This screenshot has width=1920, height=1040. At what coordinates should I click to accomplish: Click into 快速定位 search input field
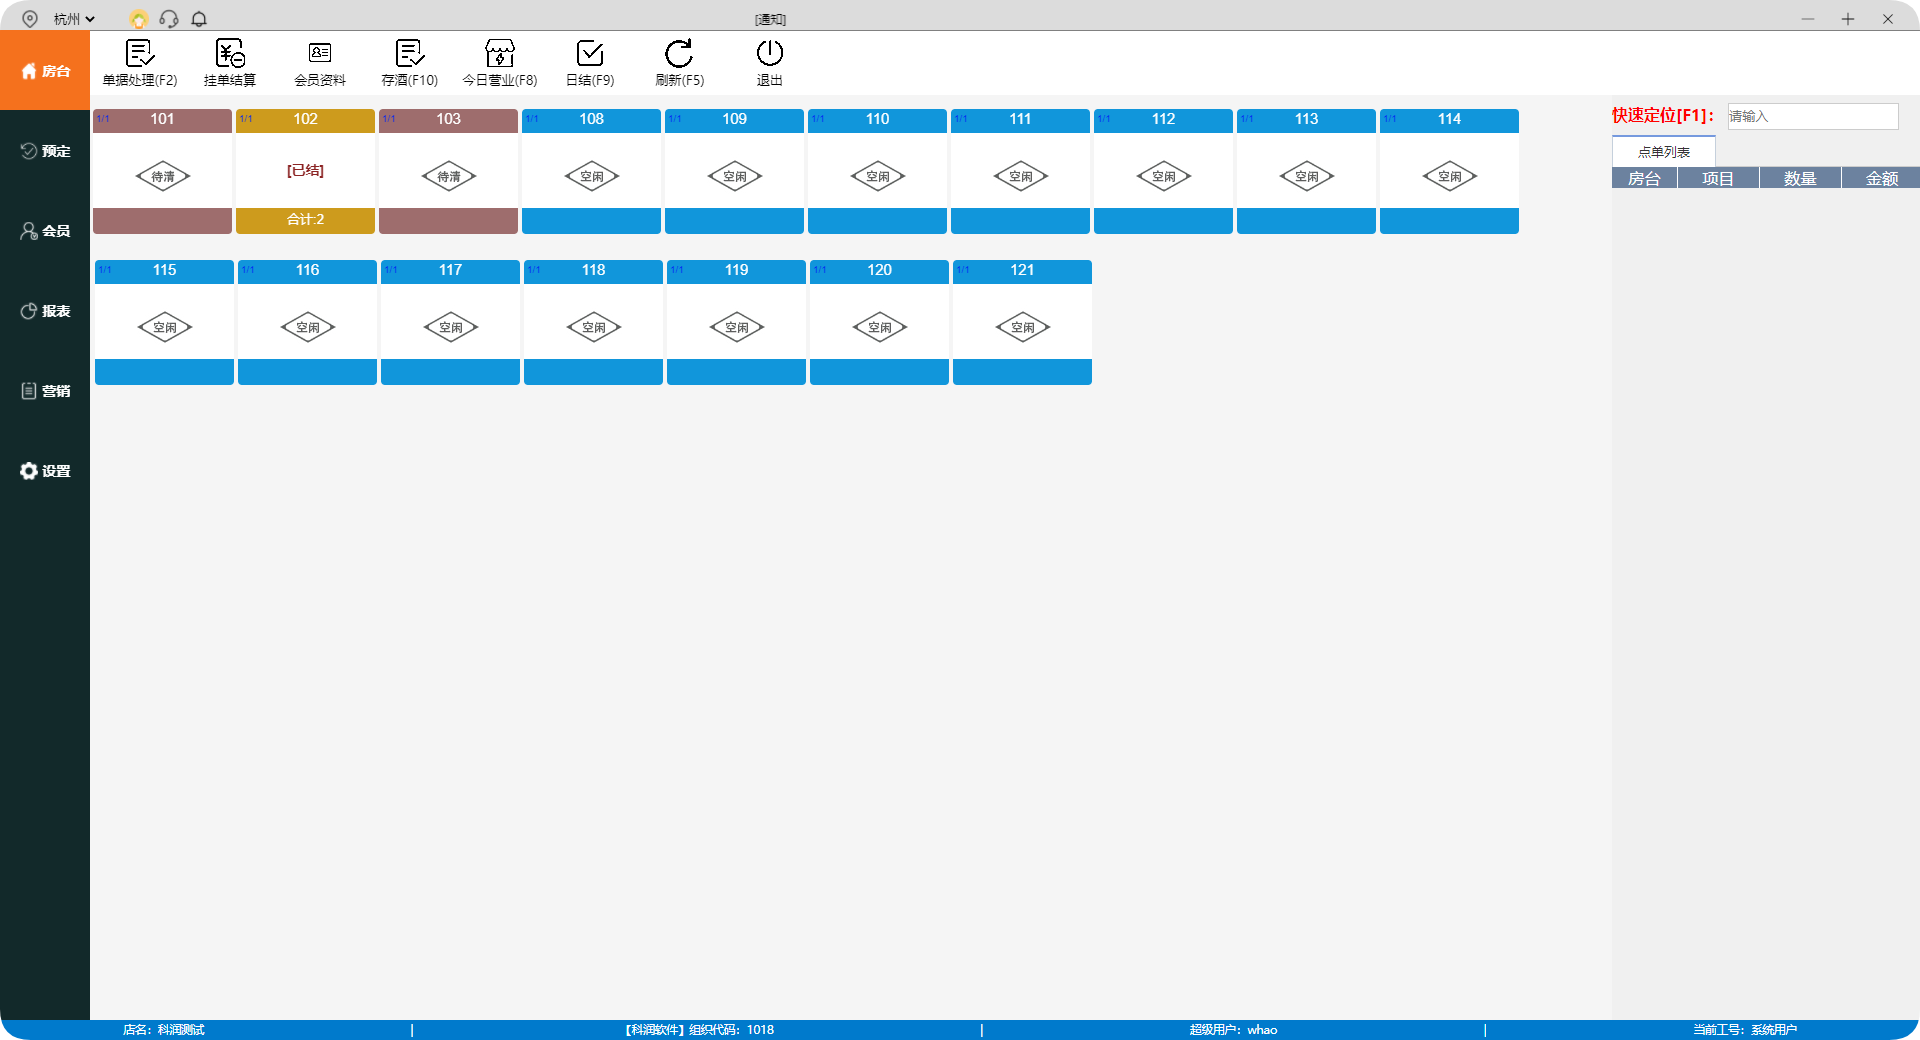pyautogui.click(x=1812, y=116)
